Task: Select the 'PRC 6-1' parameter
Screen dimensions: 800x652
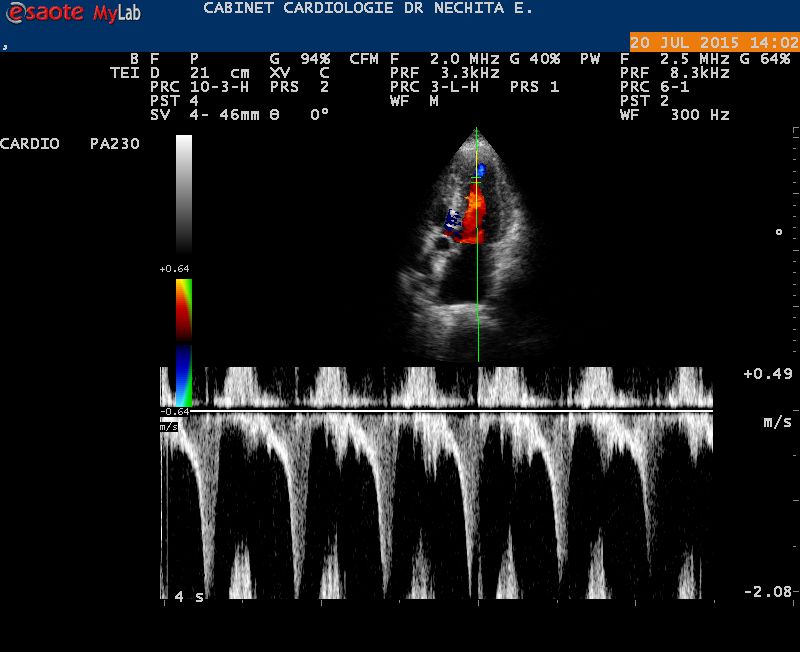Action: coord(655,87)
